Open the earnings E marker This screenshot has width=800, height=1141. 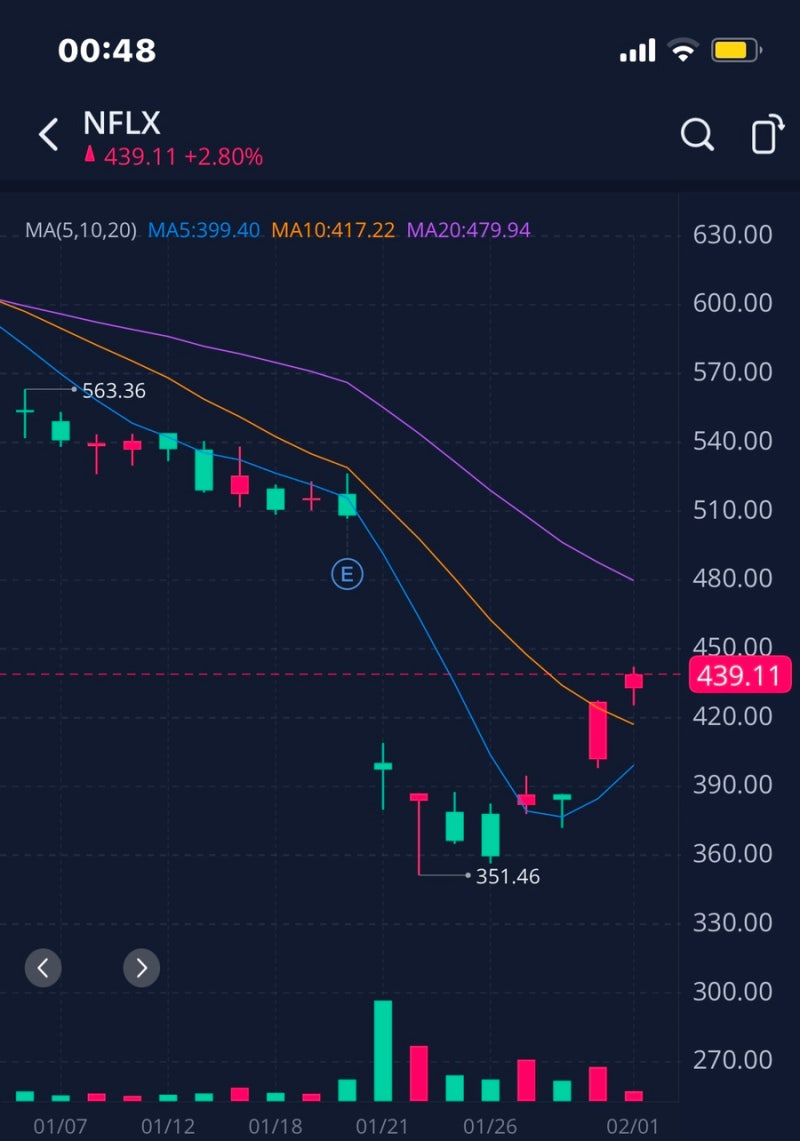point(347,574)
